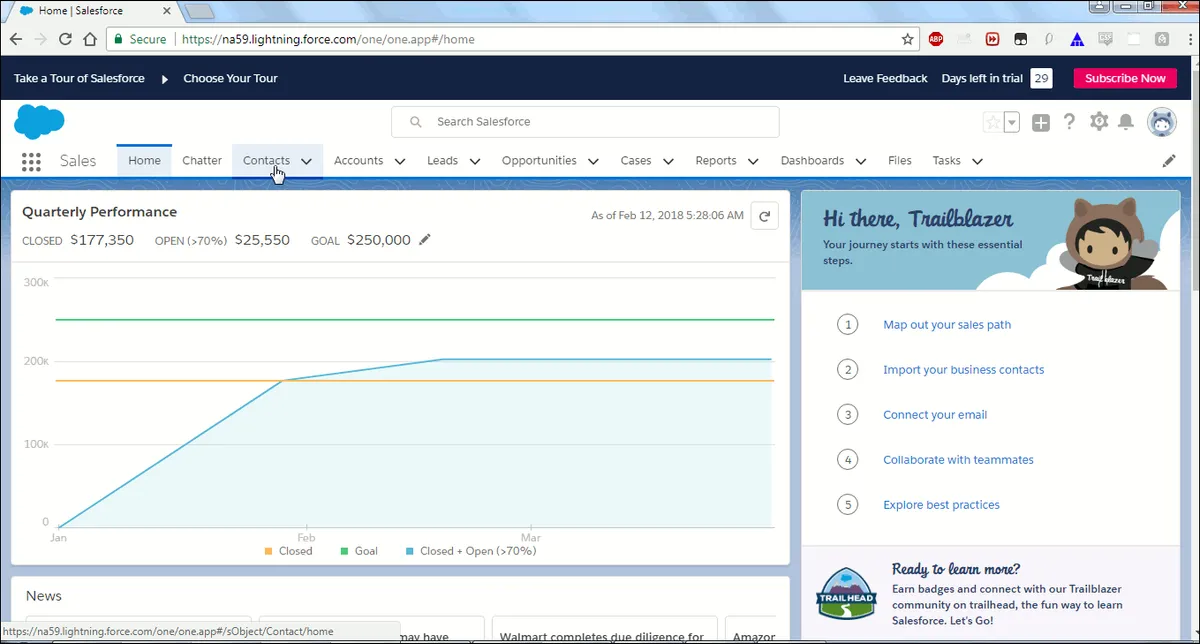This screenshot has height=644, width=1200.
Task: Click the browser address bar URL
Action: pos(328,40)
